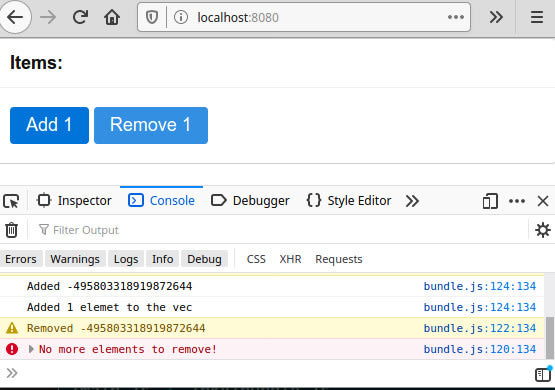Click the browser forward arrow
The image size is (555, 390).
[48, 17]
